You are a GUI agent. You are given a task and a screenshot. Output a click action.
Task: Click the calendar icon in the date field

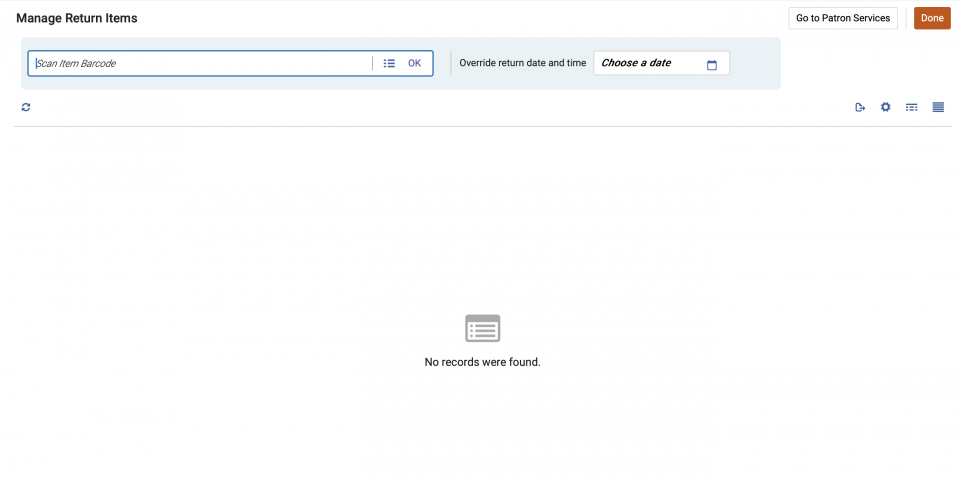pos(712,64)
